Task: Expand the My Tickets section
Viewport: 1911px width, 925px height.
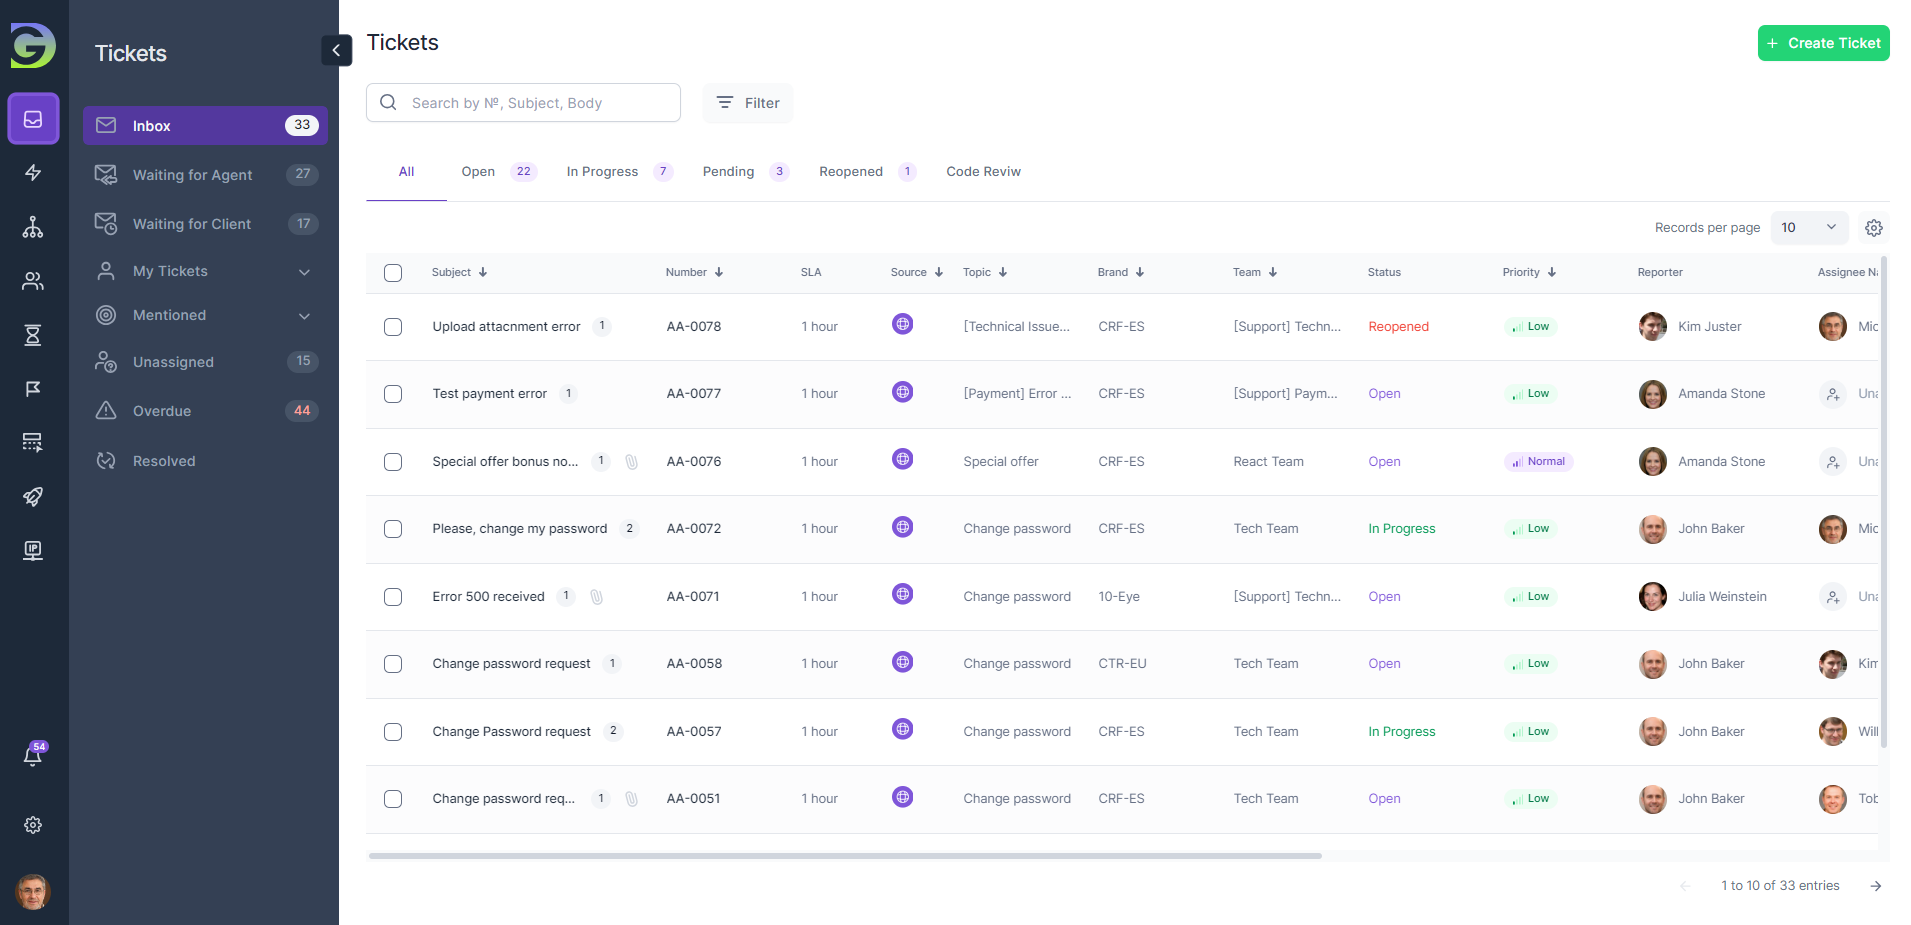Action: click(304, 272)
